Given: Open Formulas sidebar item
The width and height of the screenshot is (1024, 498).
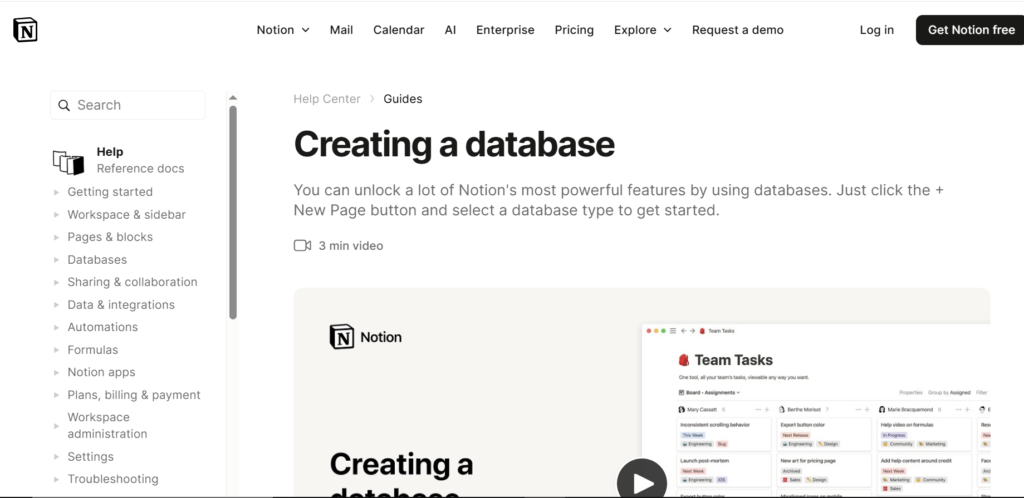Looking at the screenshot, I should point(93,350).
